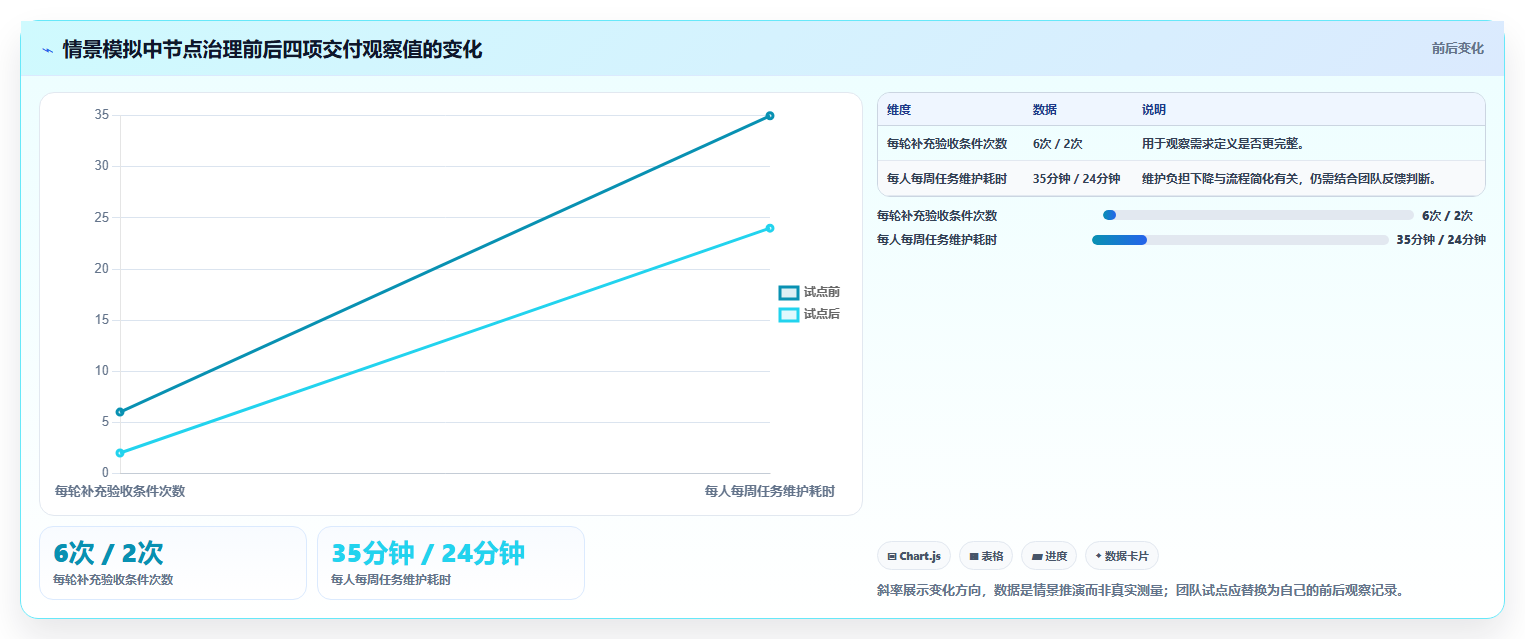Click the 试点前 data point at value 6
1525x639 pixels.
click(120, 412)
